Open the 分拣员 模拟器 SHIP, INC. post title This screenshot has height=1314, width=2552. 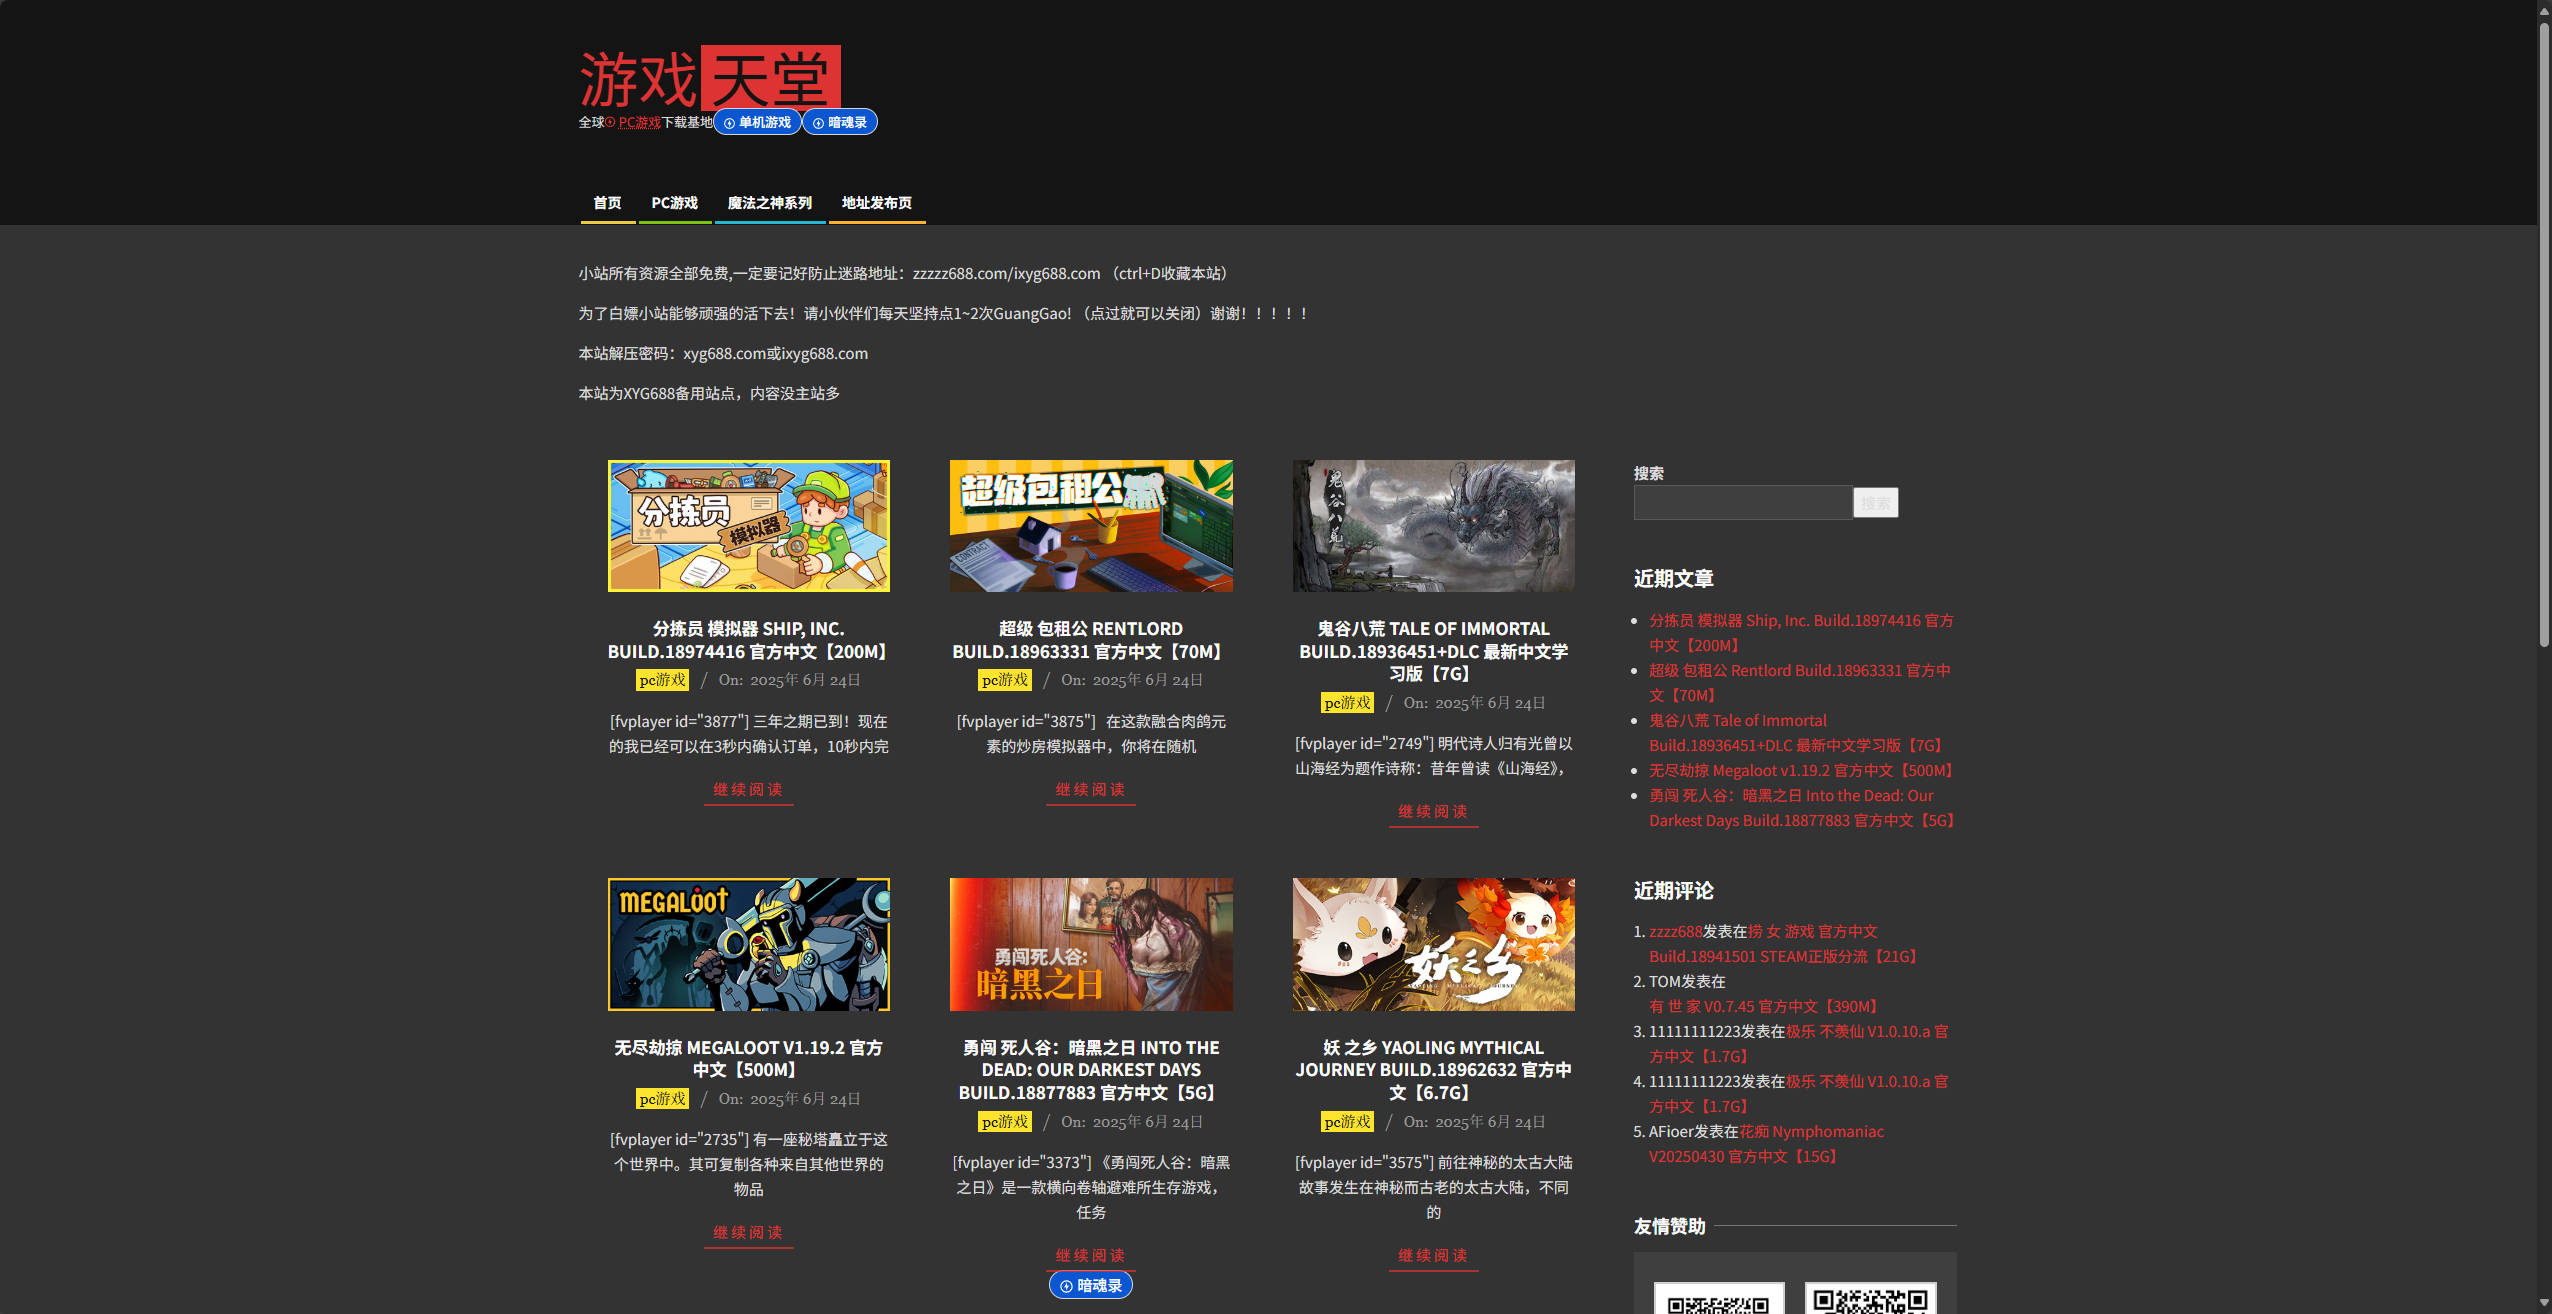tap(749, 640)
